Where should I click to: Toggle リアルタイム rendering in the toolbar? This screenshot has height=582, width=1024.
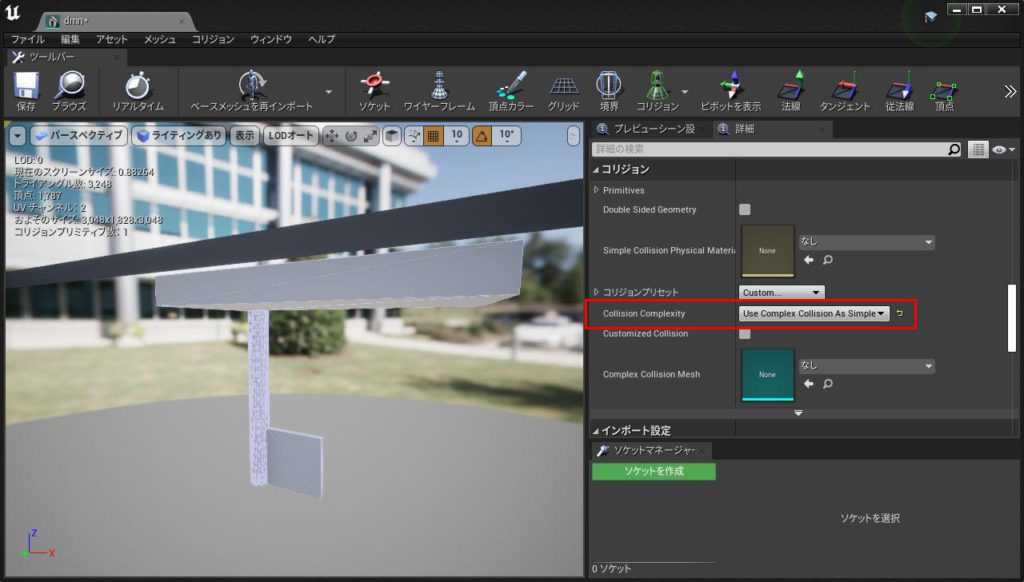[x=138, y=91]
